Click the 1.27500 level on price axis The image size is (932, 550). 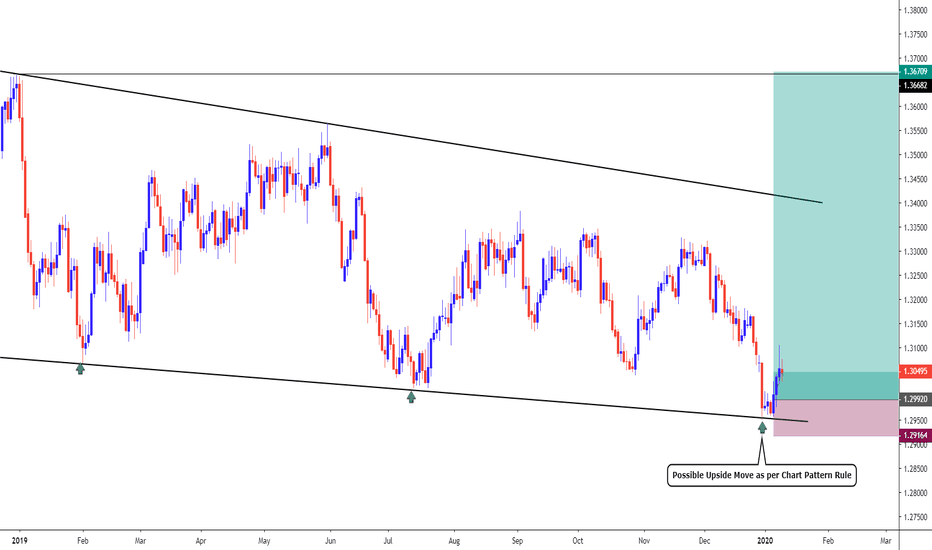click(x=914, y=517)
